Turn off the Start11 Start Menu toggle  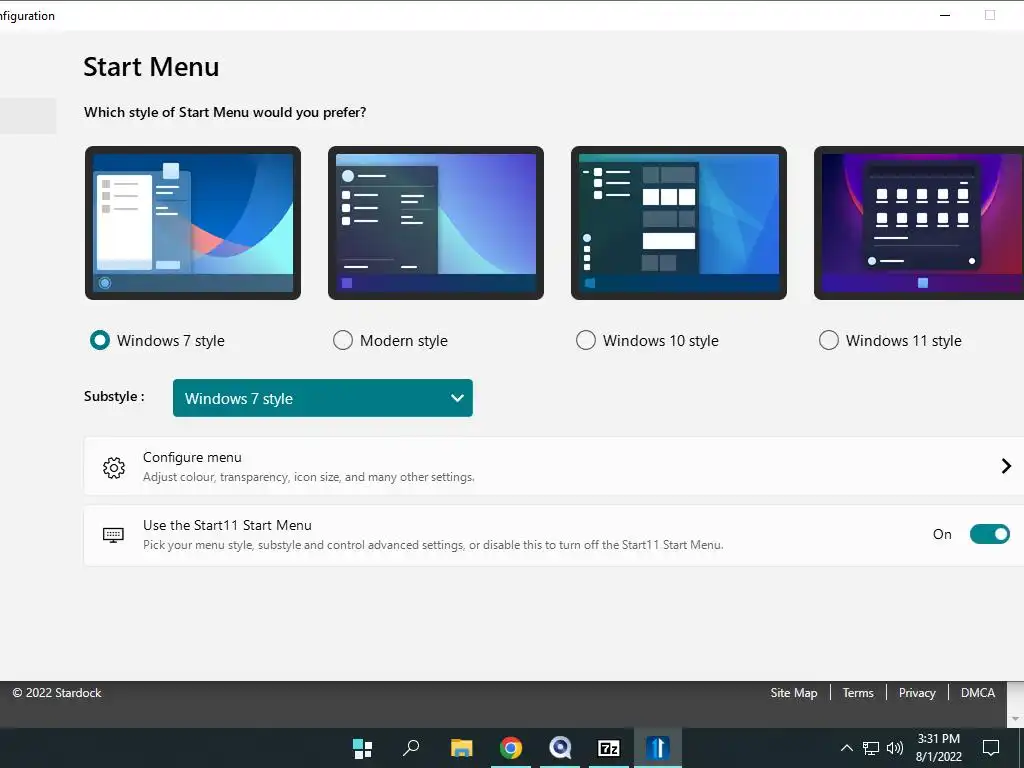tap(989, 534)
